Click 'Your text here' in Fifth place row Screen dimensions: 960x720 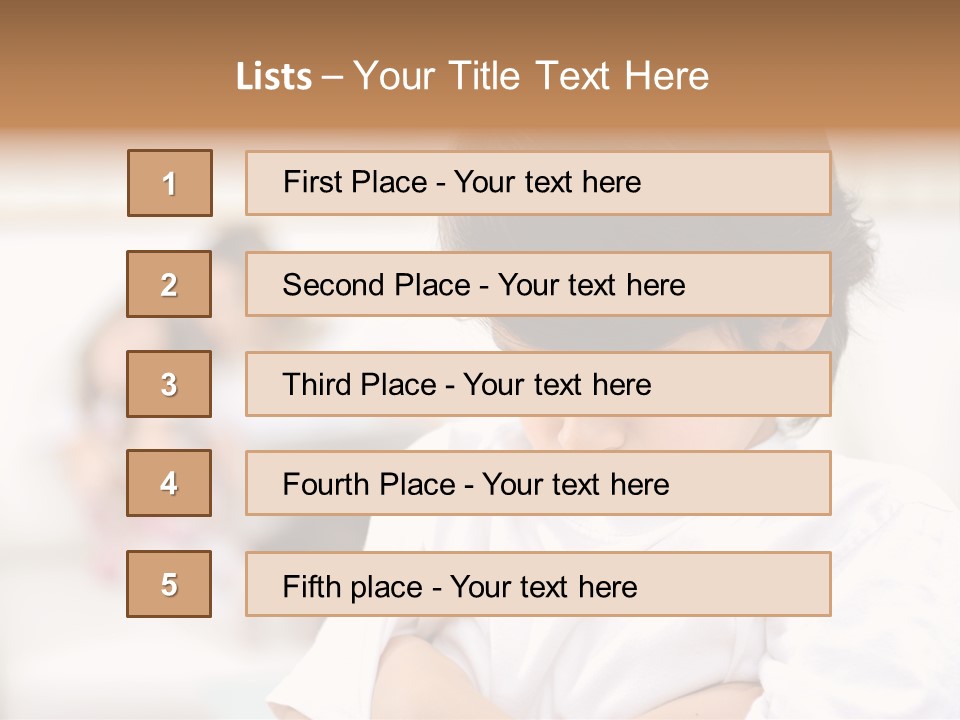point(543,586)
